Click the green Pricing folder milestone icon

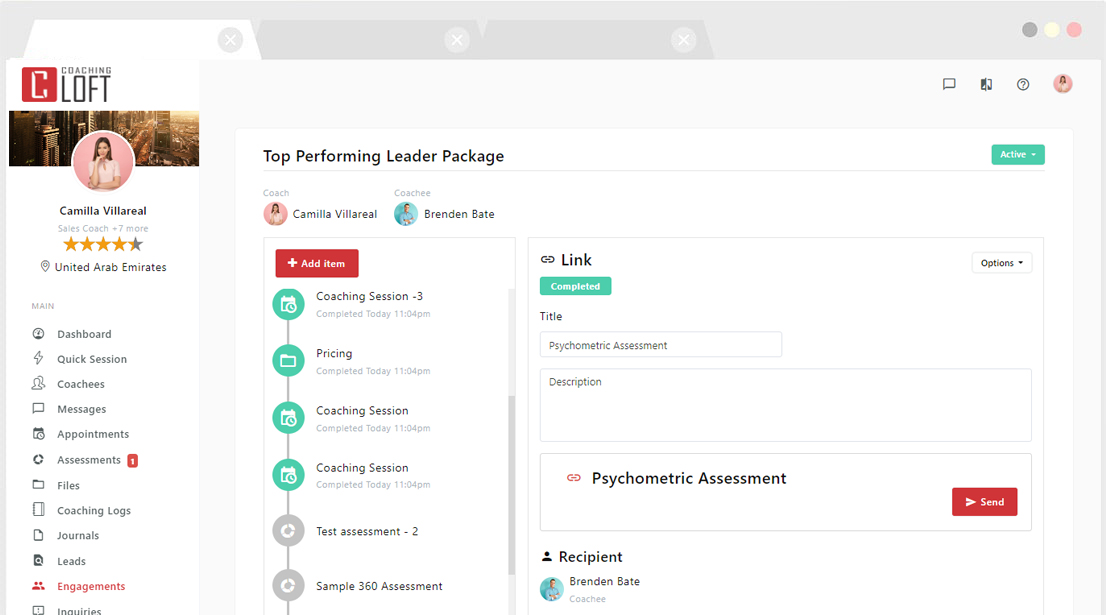[288, 361]
